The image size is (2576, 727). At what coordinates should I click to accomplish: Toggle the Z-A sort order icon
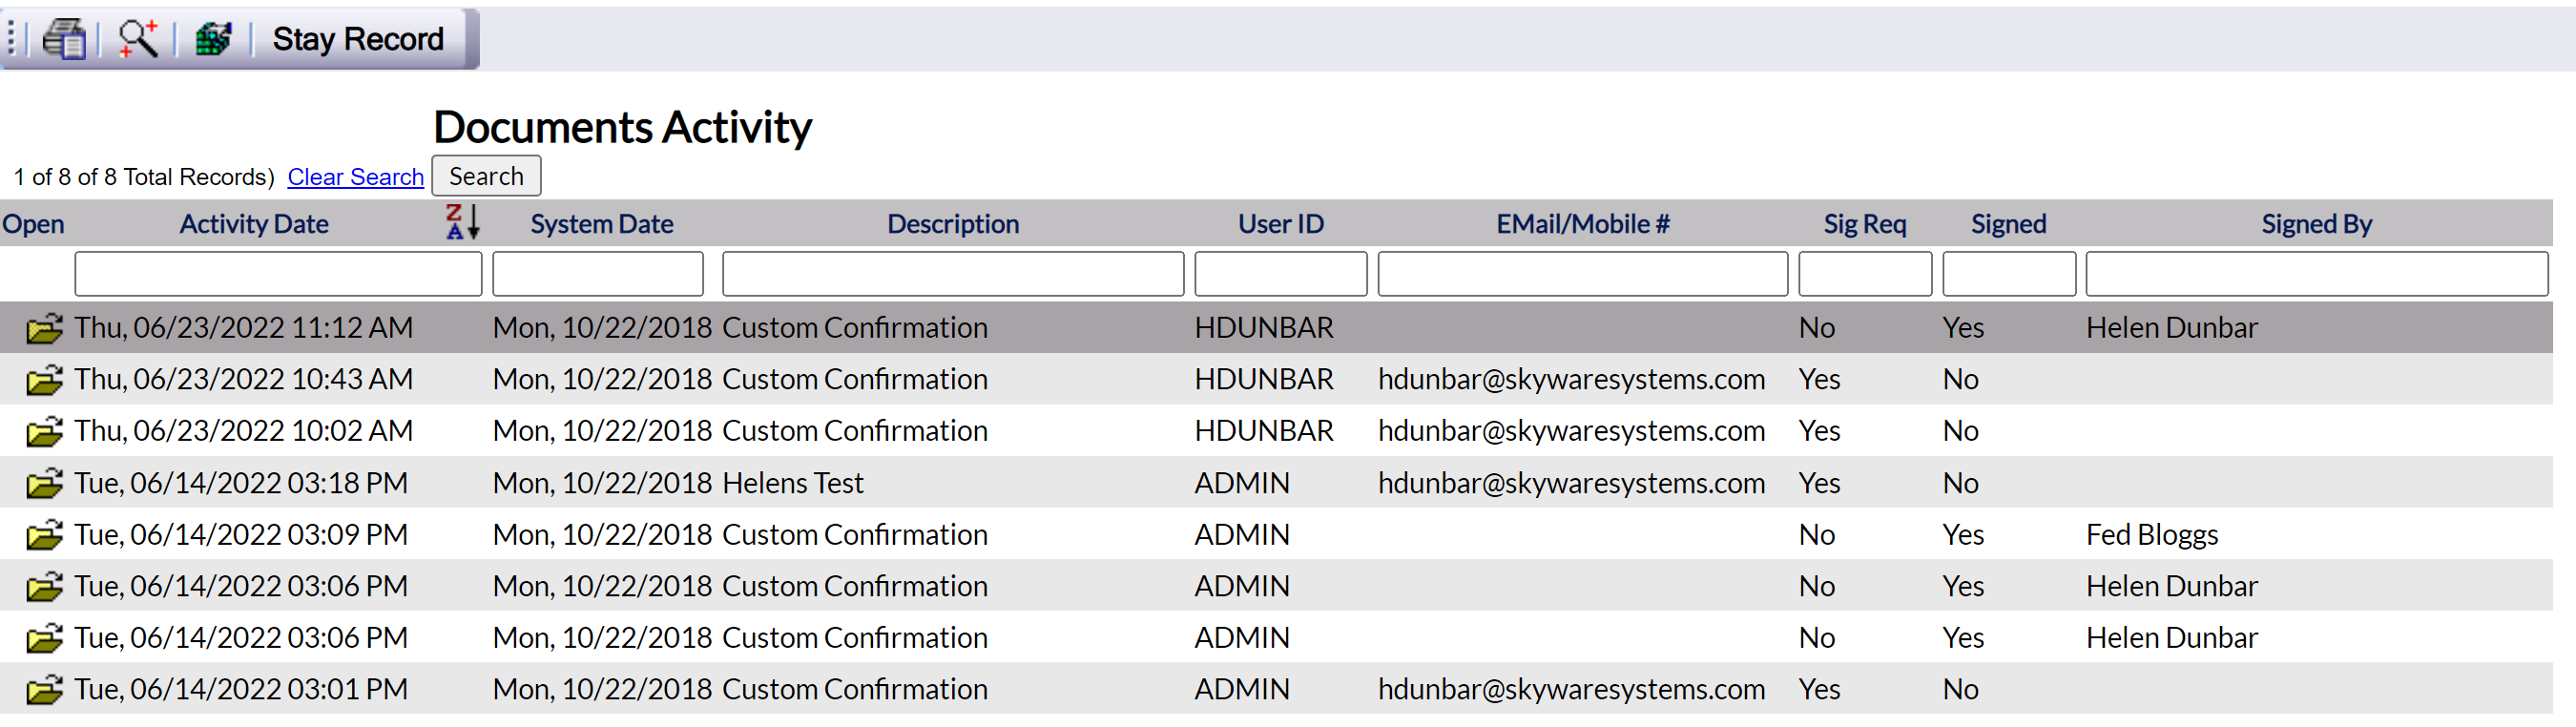(x=463, y=222)
